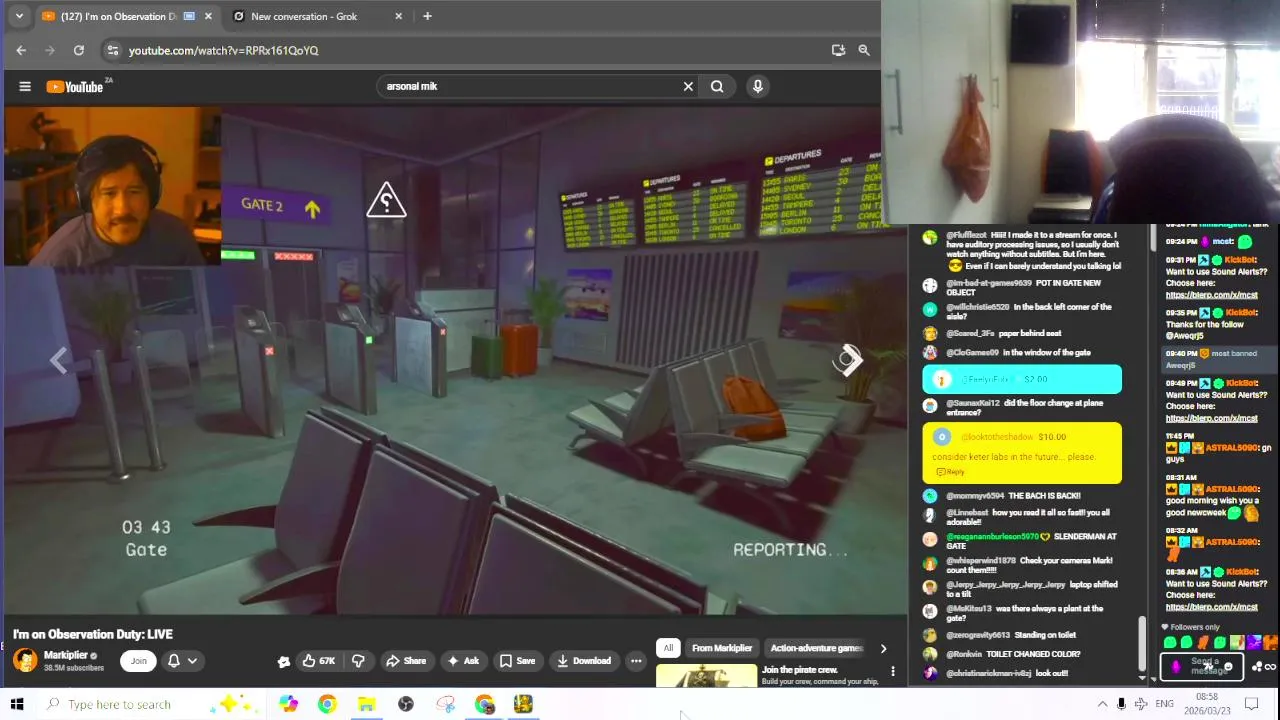Start voice search with the microphone
The image size is (1280, 720).
tap(758, 86)
